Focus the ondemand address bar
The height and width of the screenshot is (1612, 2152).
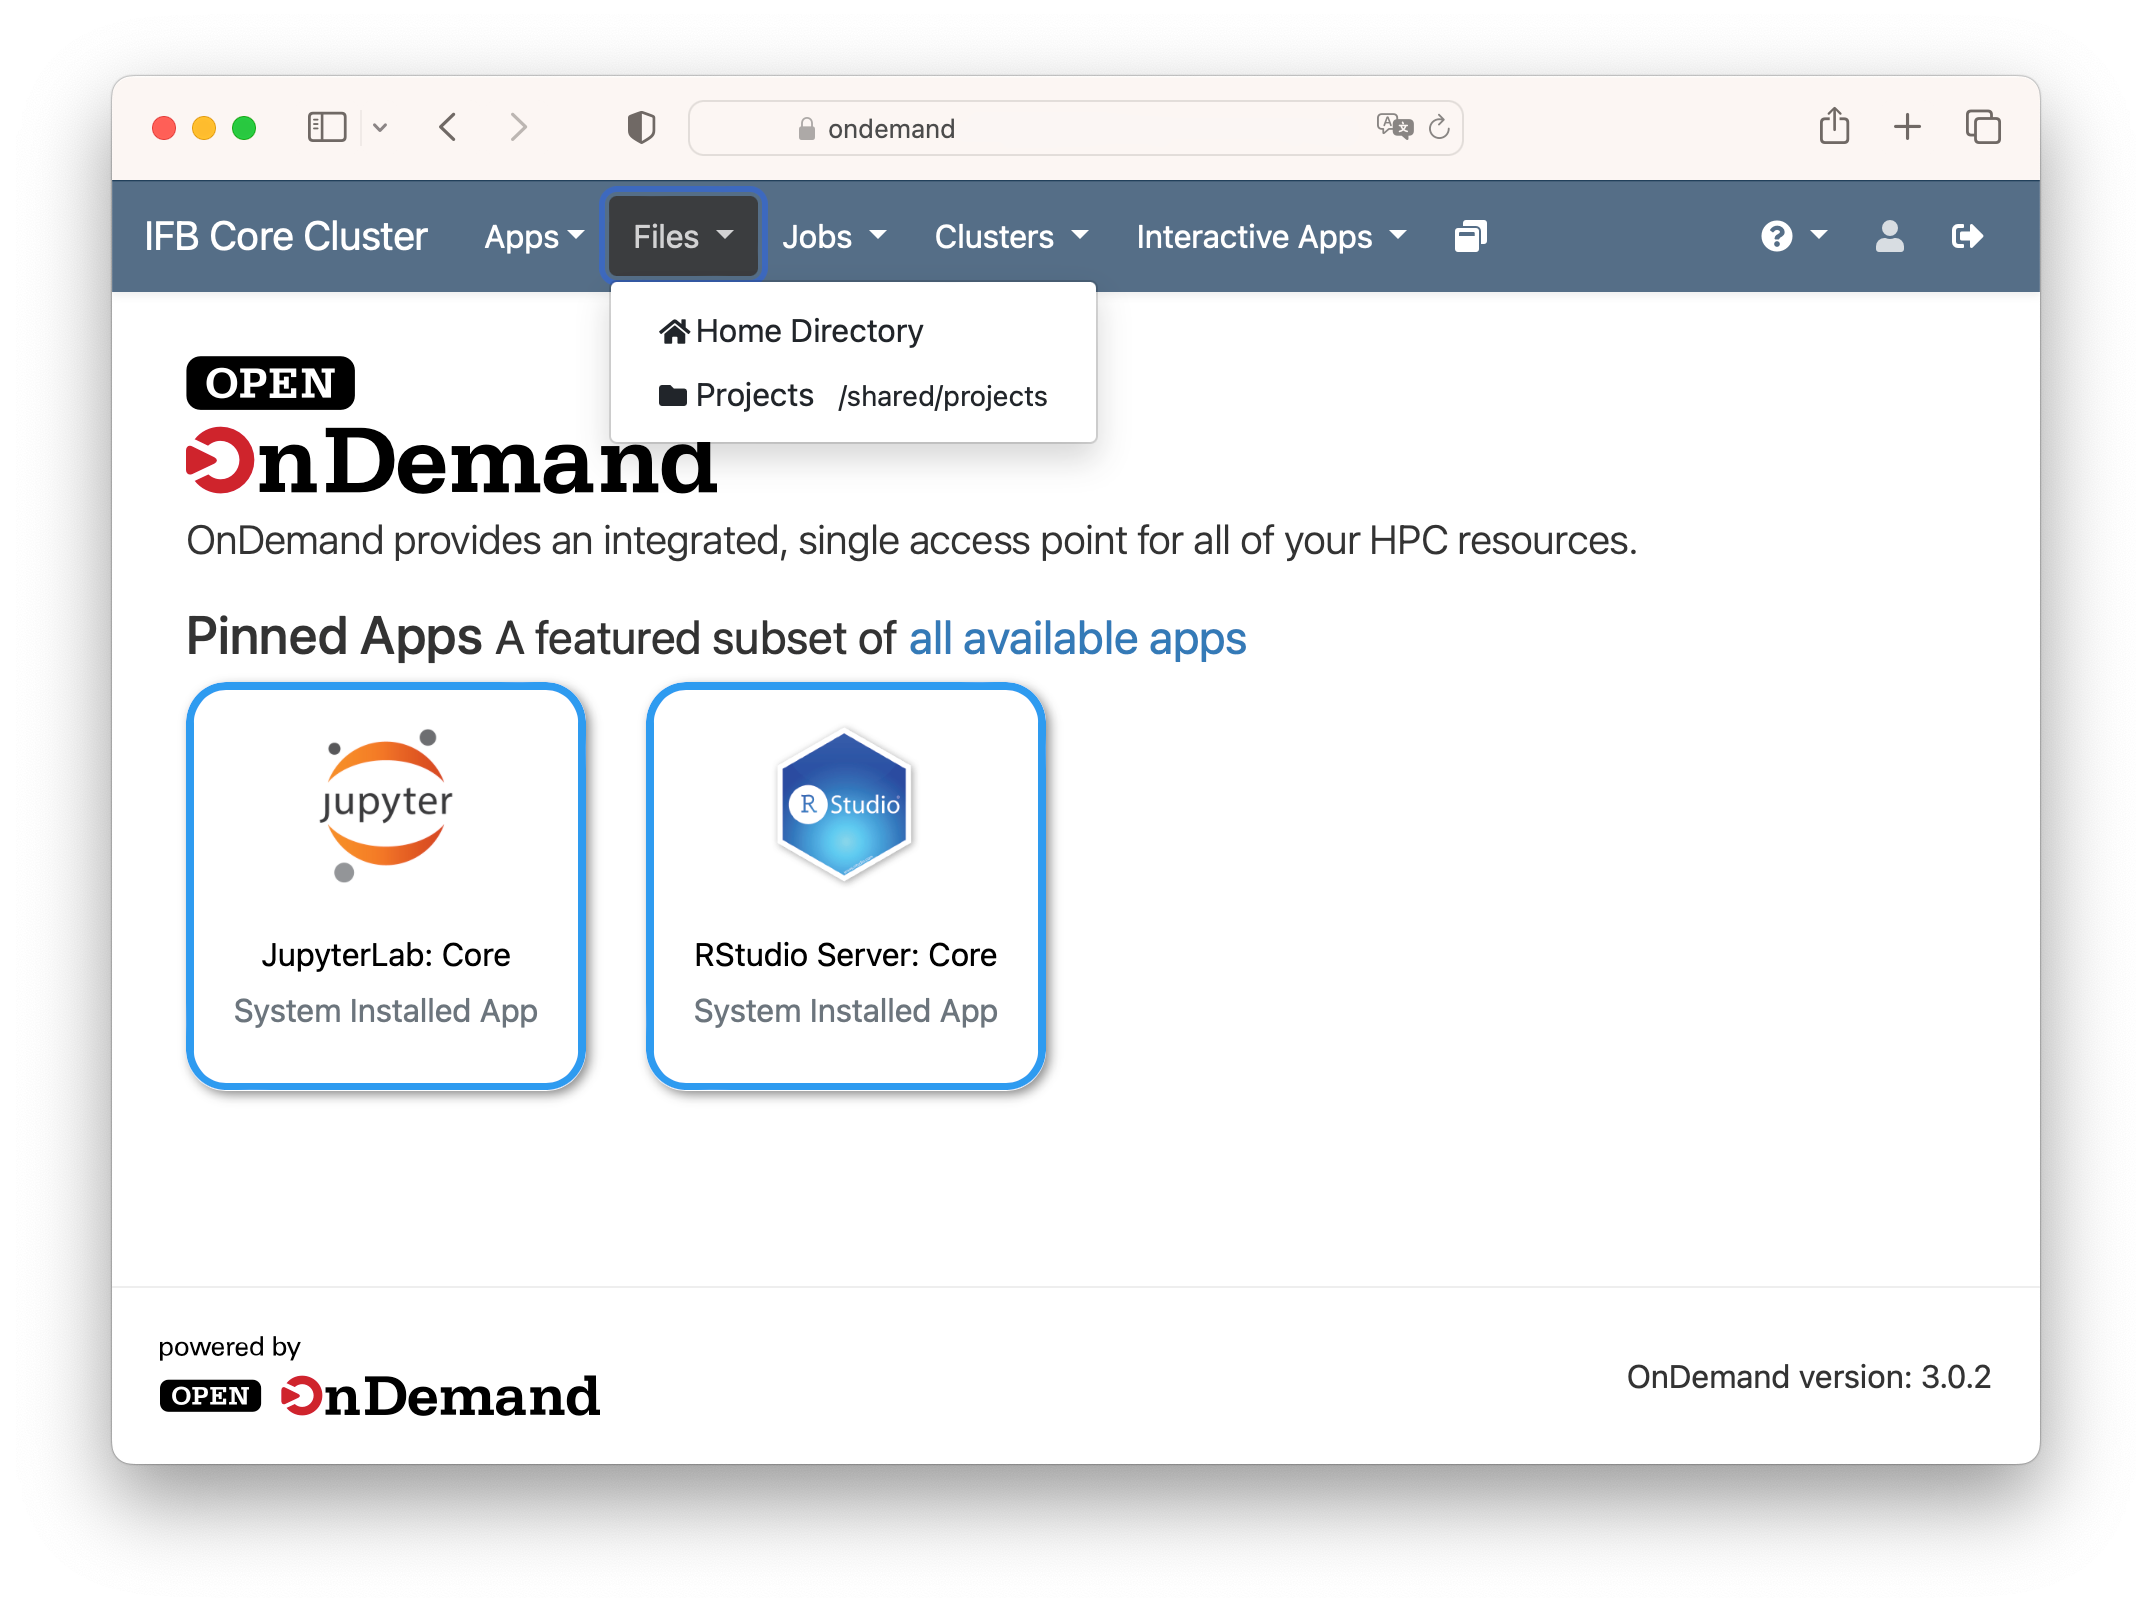(x=1076, y=128)
